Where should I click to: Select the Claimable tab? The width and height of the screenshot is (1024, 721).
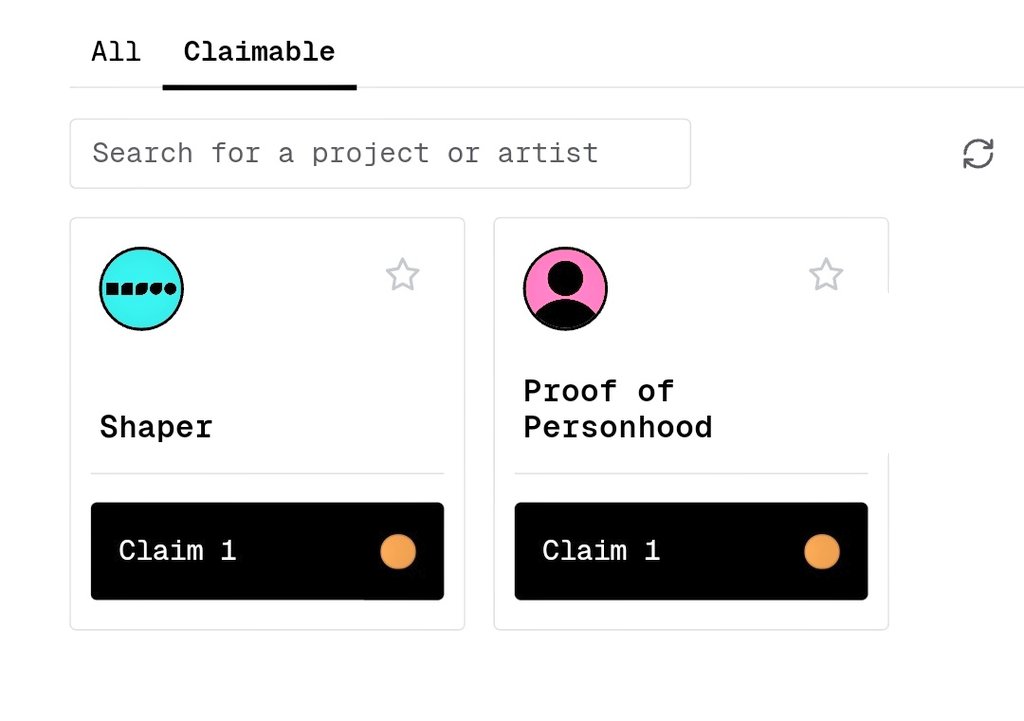[259, 51]
